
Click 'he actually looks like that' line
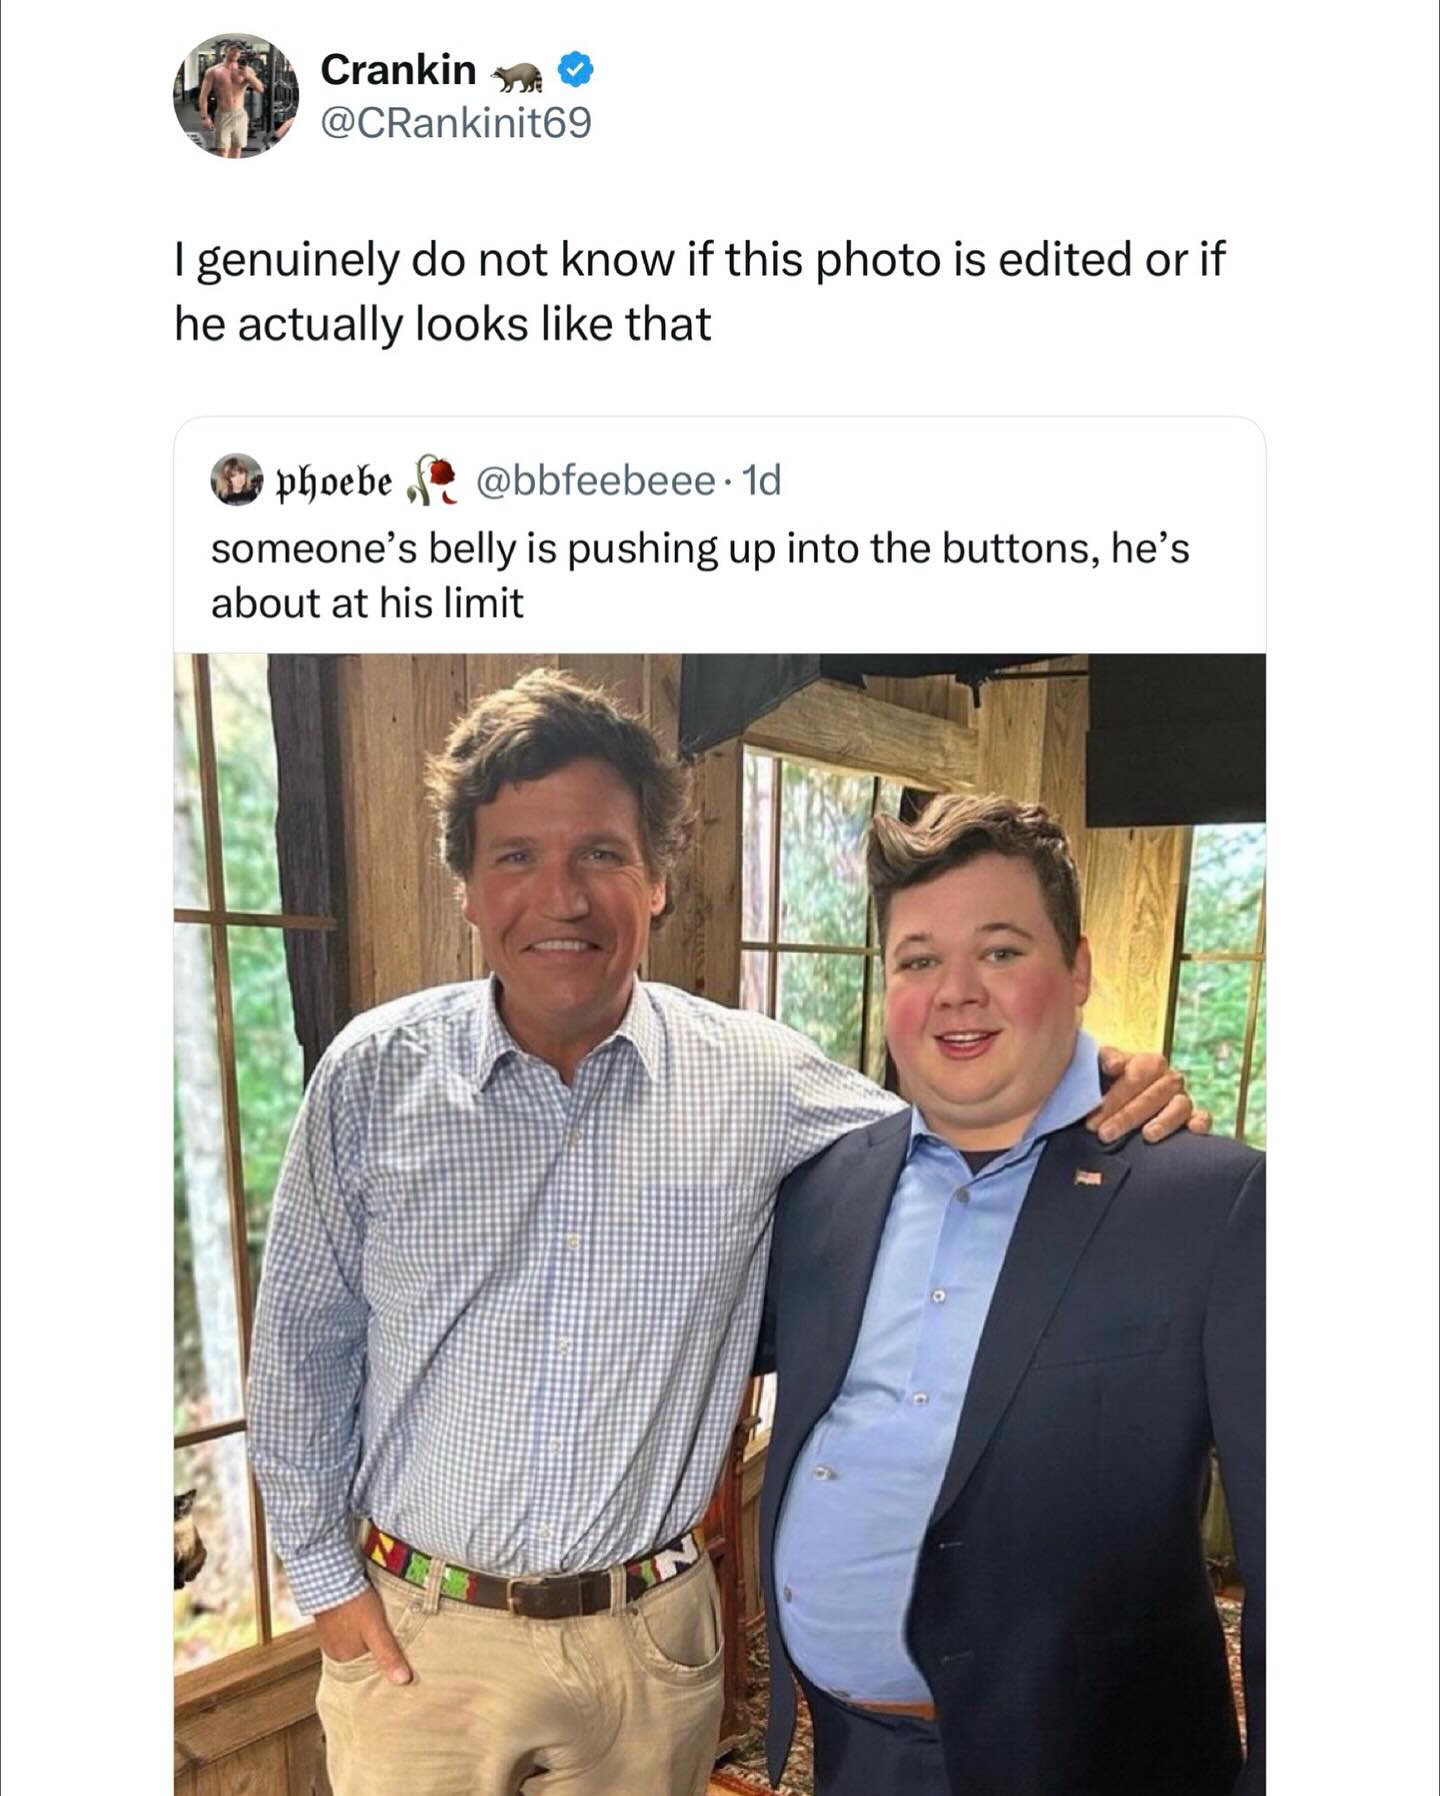(x=443, y=323)
